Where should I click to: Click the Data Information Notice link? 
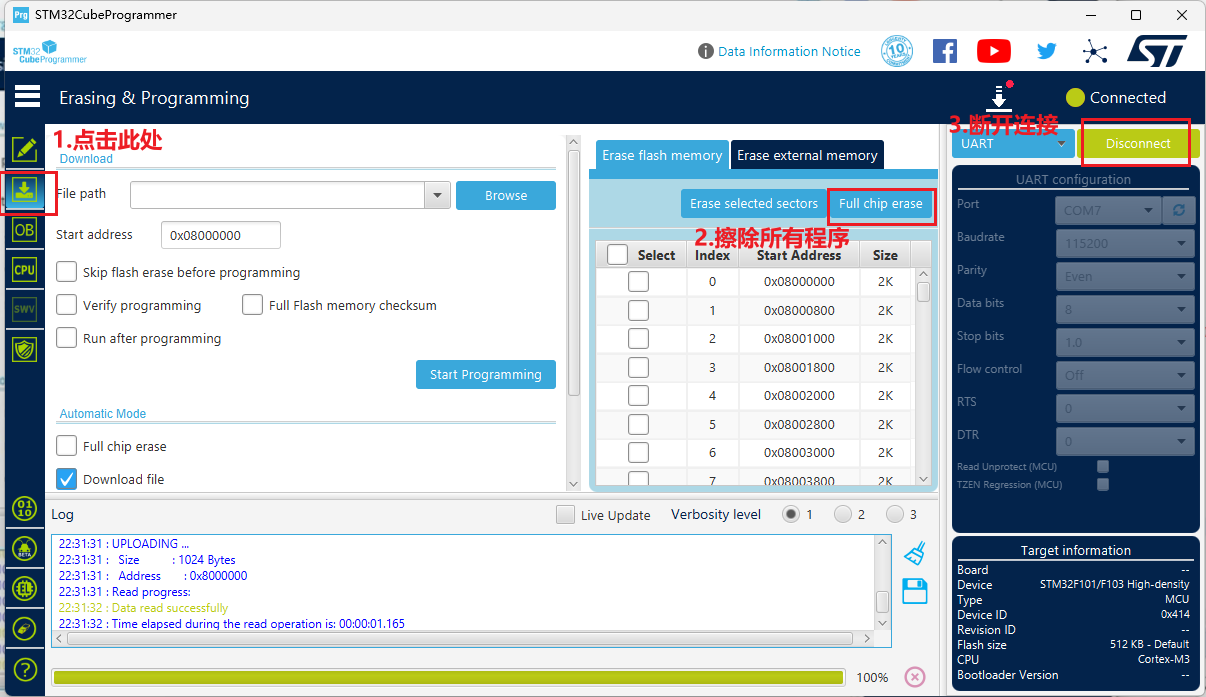[x=789, y=51]
